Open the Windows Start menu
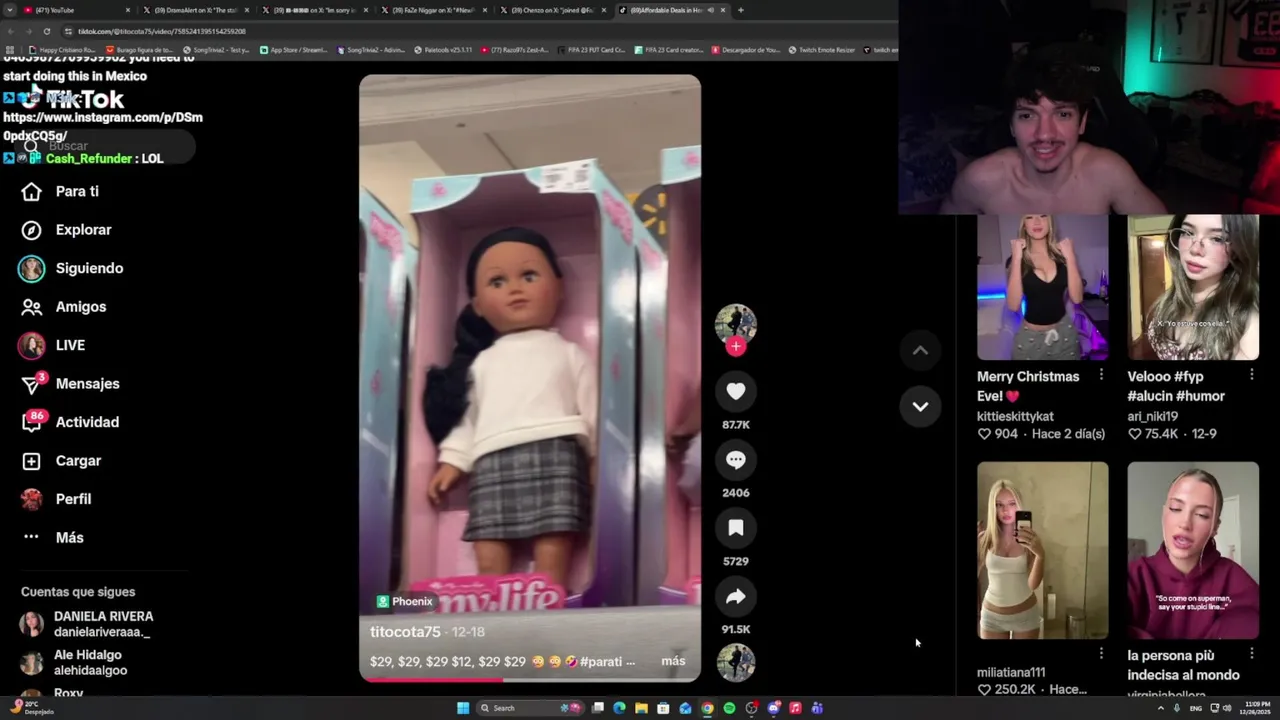This screenshot has width=1280, height=720. [x=463, y=708]
